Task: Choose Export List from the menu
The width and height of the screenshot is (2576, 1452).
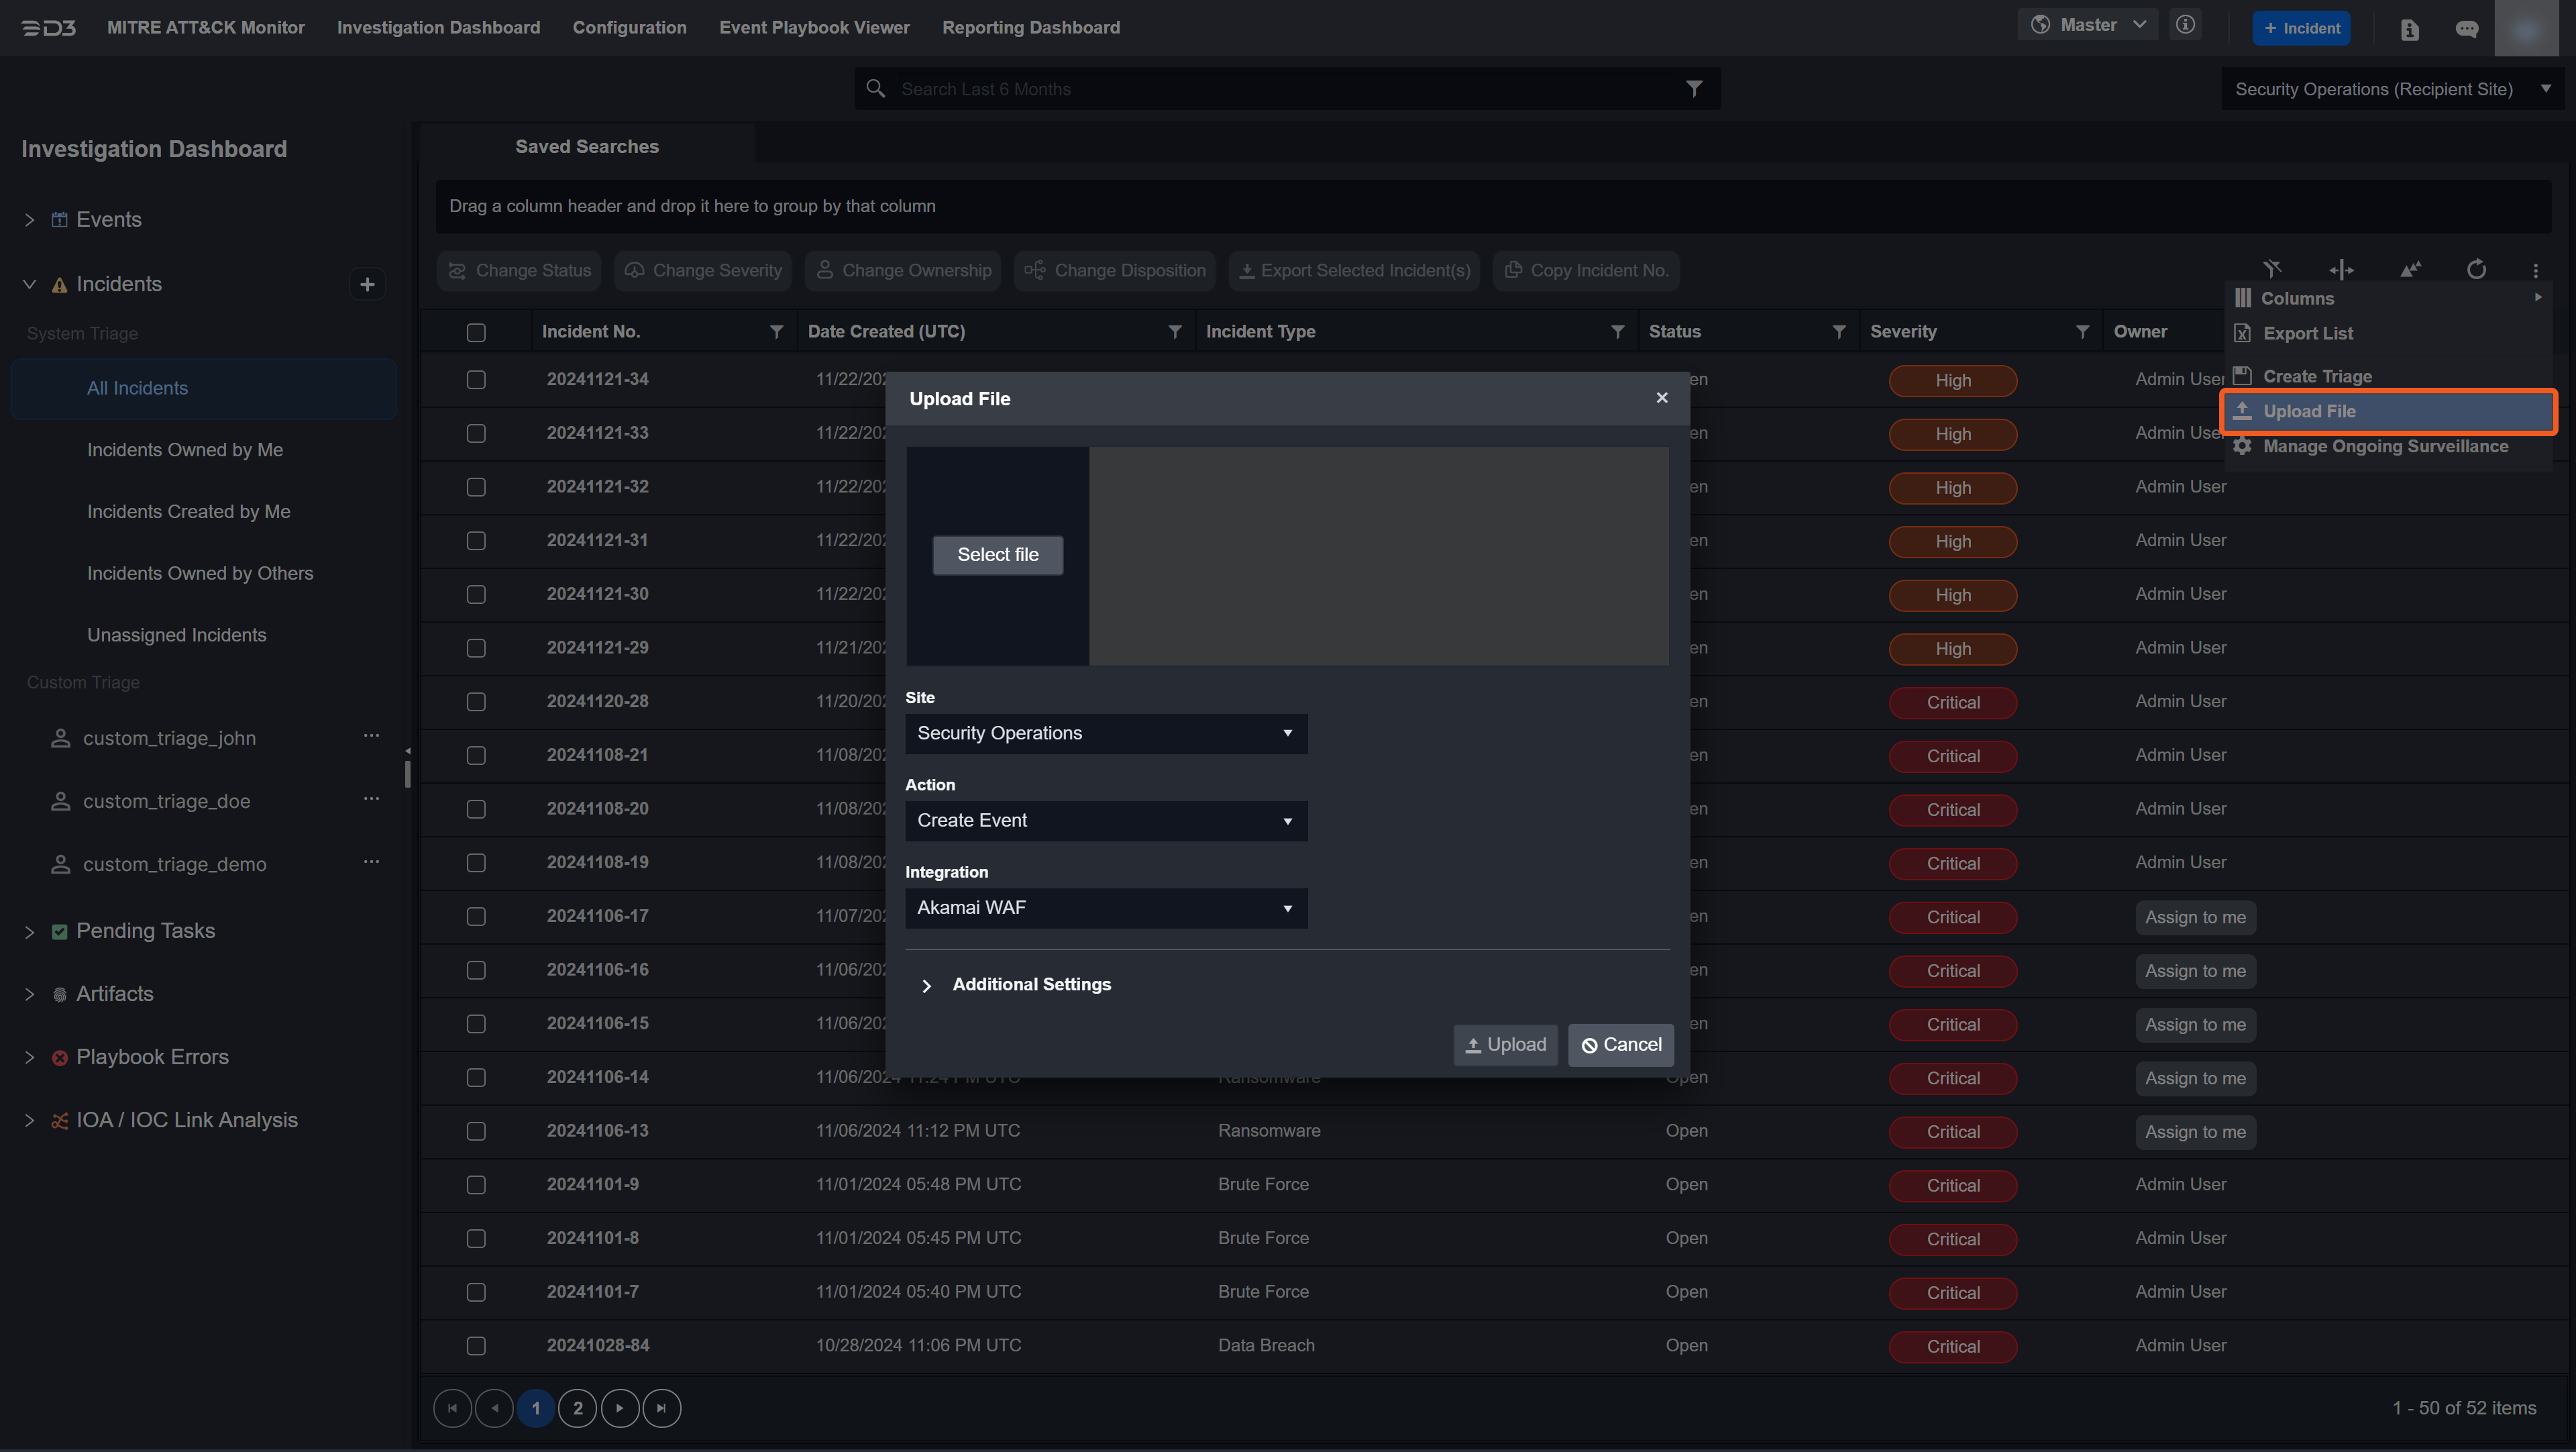Action: coord(2308,334)
